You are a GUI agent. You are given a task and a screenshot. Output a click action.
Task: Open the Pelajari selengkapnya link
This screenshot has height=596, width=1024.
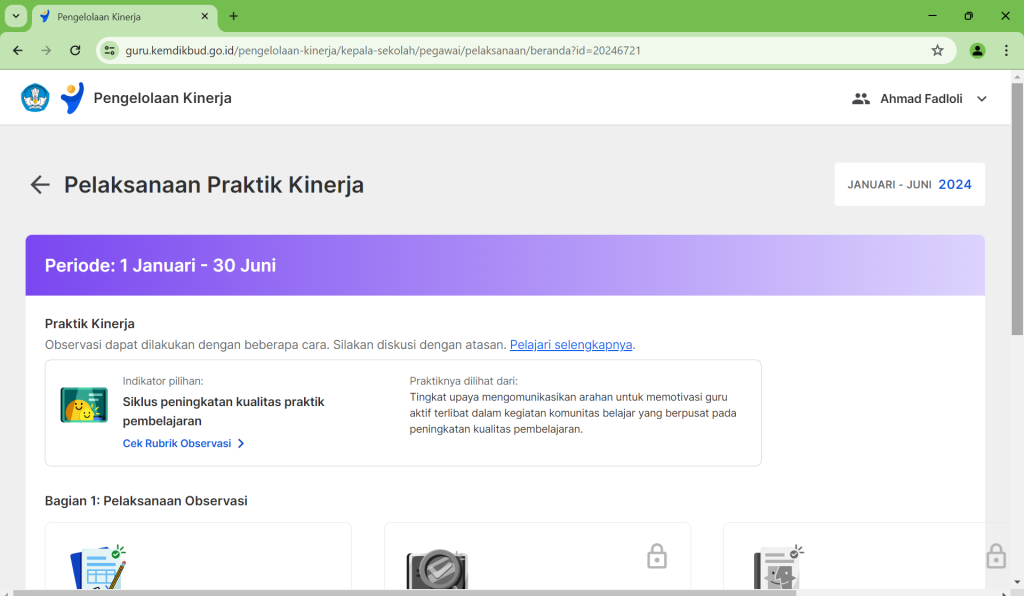pyautogui.click(x=571, y=345)
